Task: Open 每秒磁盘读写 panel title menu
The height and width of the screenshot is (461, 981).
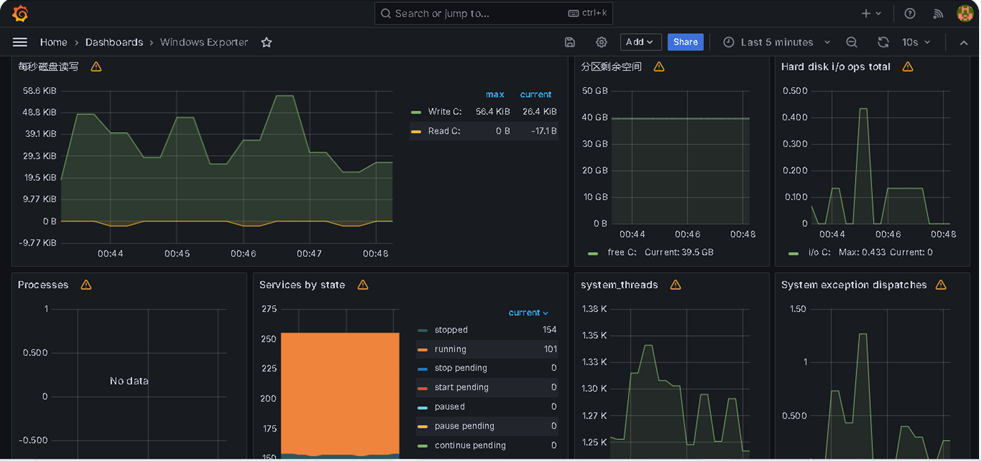Action: pyautogui.click(x=48, y=66)
